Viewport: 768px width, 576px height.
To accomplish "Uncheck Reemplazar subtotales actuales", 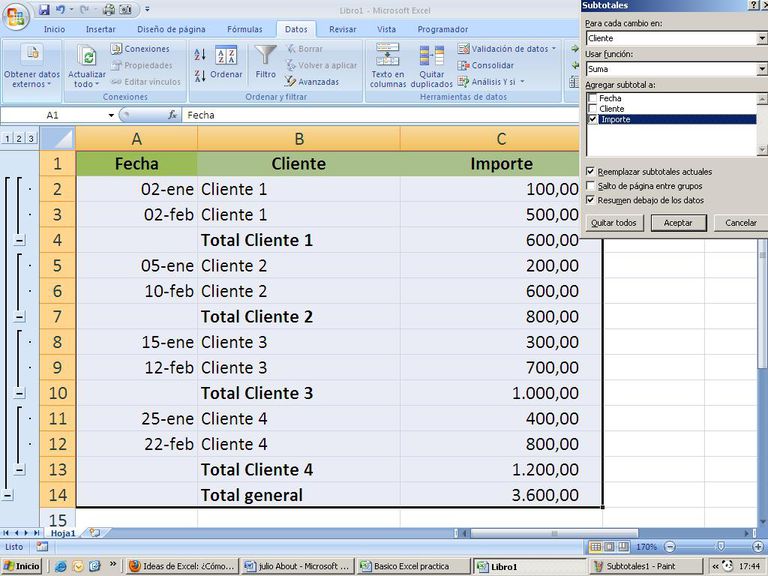I will (591, 172).
